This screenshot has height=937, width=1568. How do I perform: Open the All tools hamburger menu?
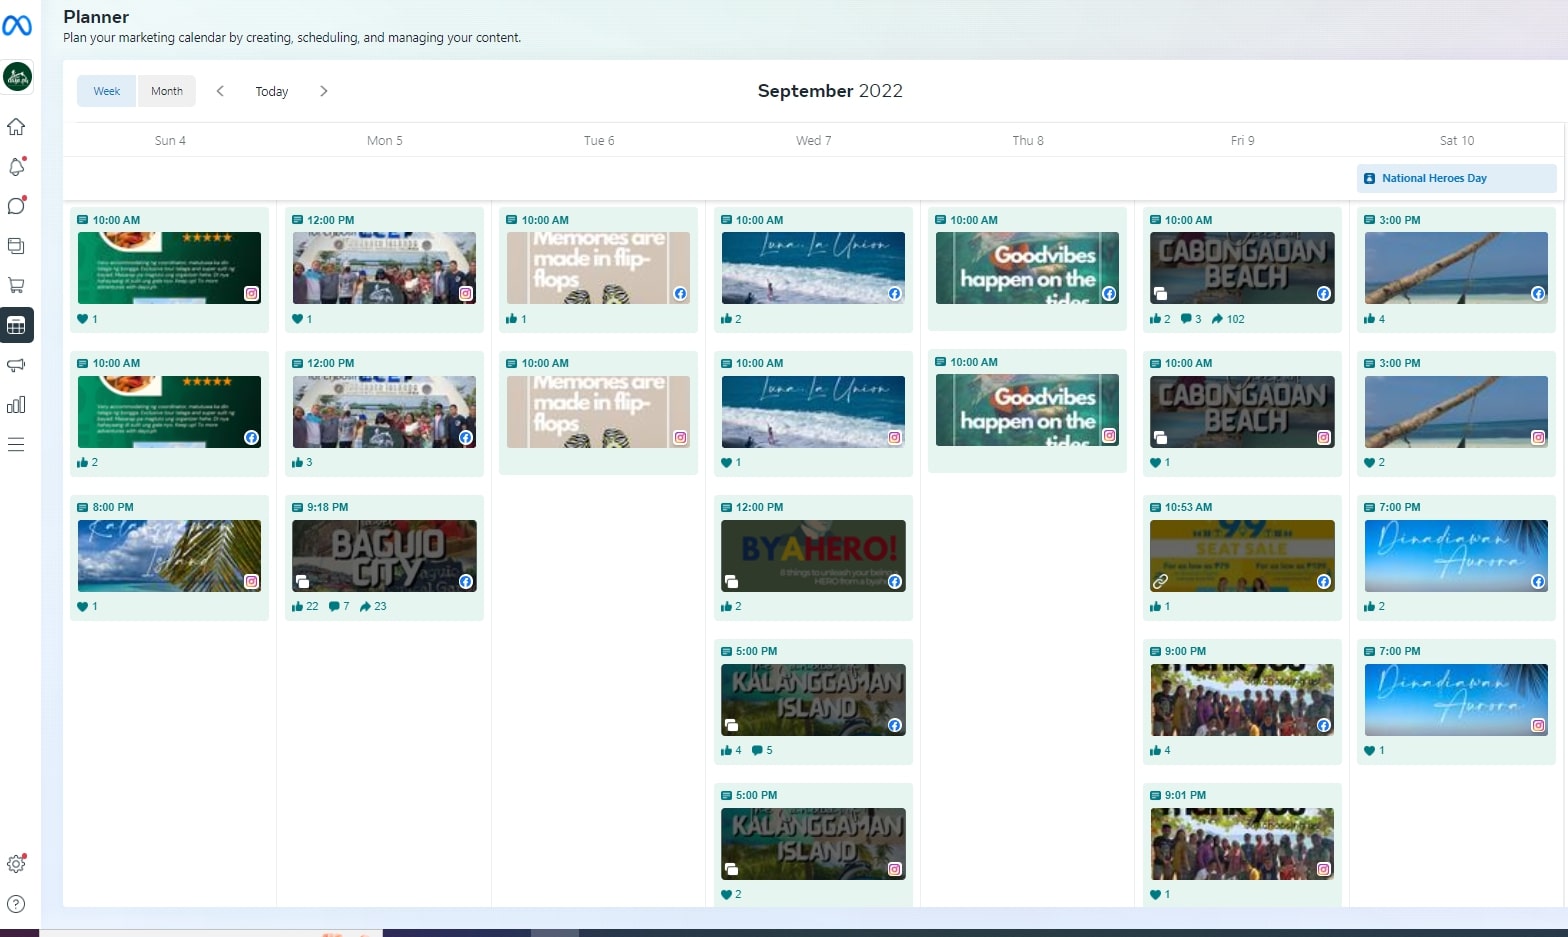tap(16, 445)
